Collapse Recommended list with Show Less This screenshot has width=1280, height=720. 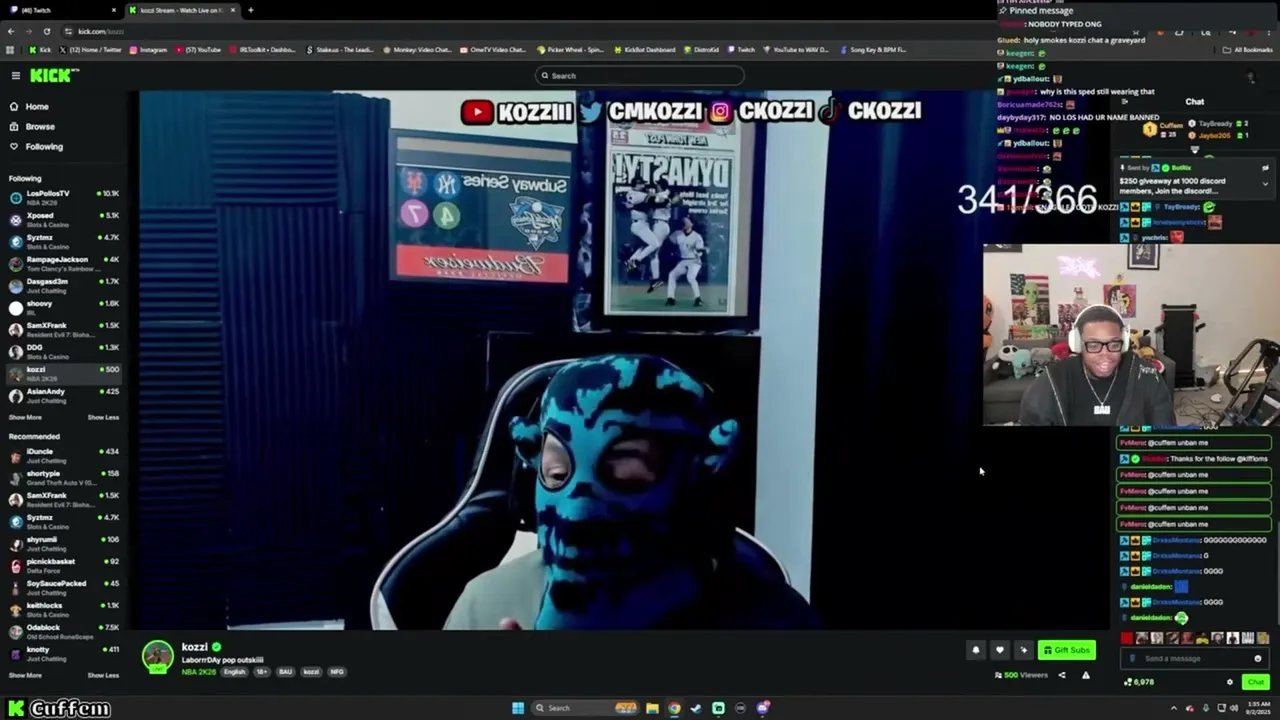click(x=103, y=675)
